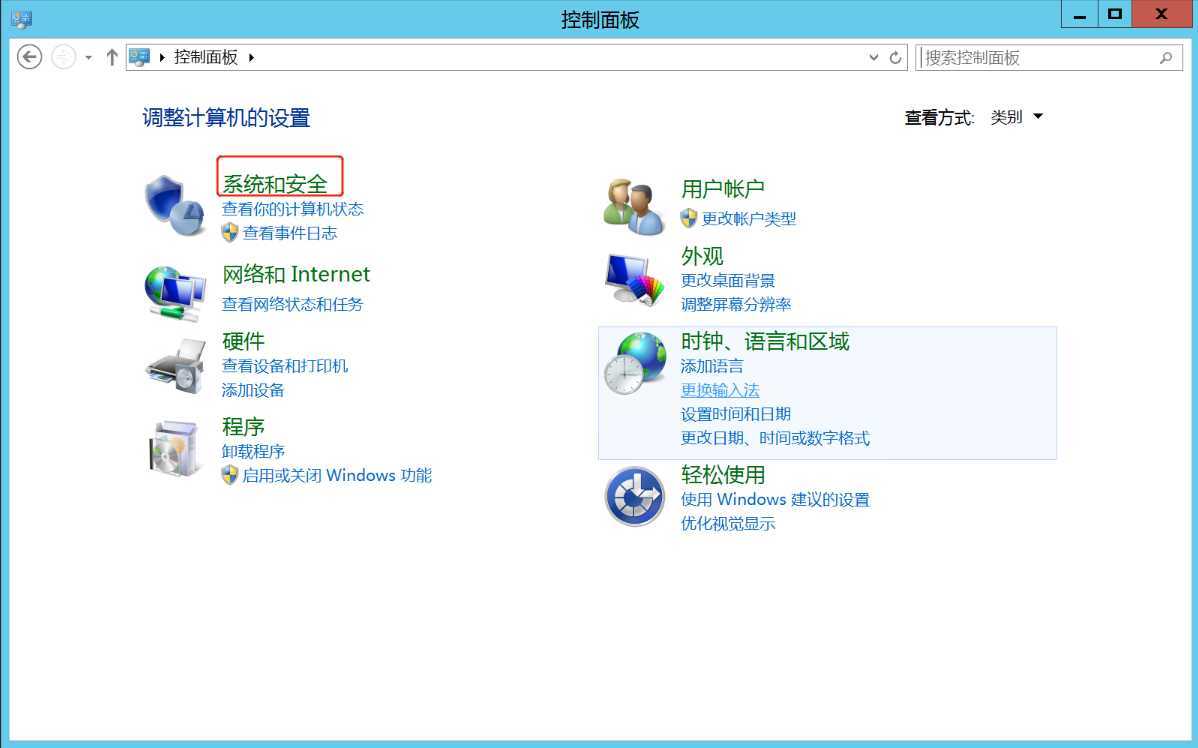Select the 控制面板 breadcrumb item

tap(206, 57)
